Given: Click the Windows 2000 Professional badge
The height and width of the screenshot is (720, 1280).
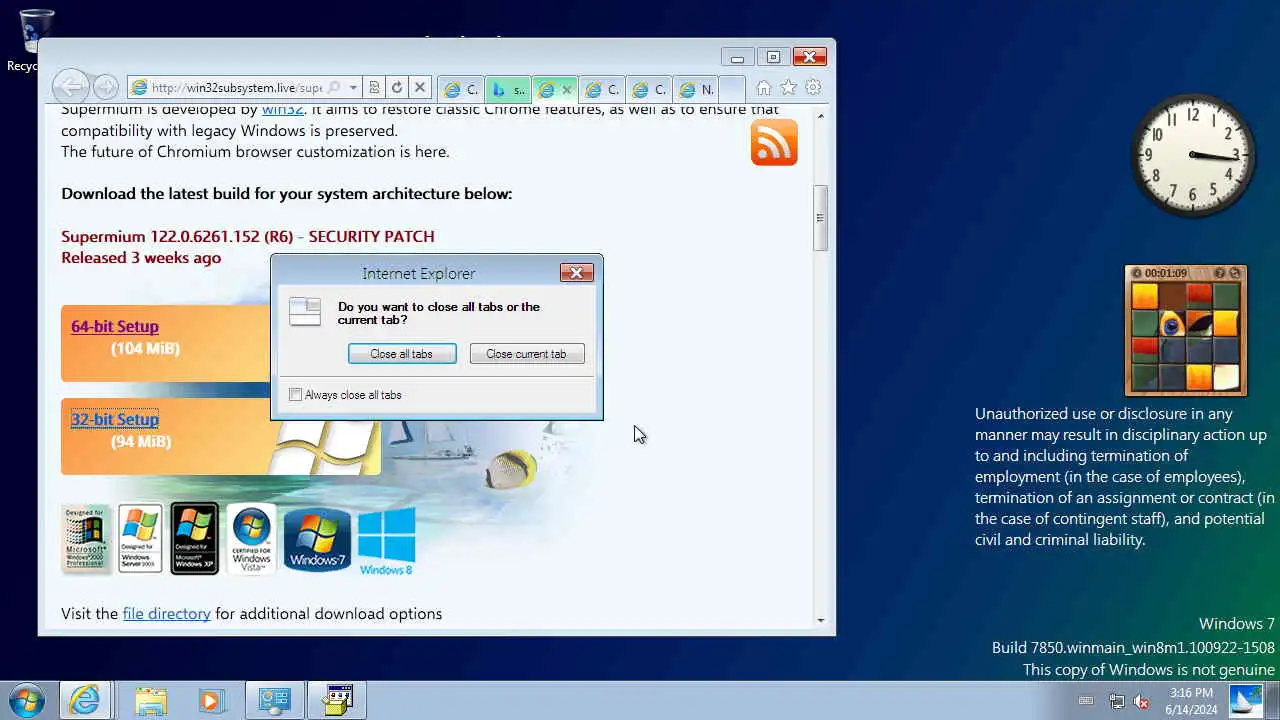Looking at the screenshot, I should tap(85, 539).
